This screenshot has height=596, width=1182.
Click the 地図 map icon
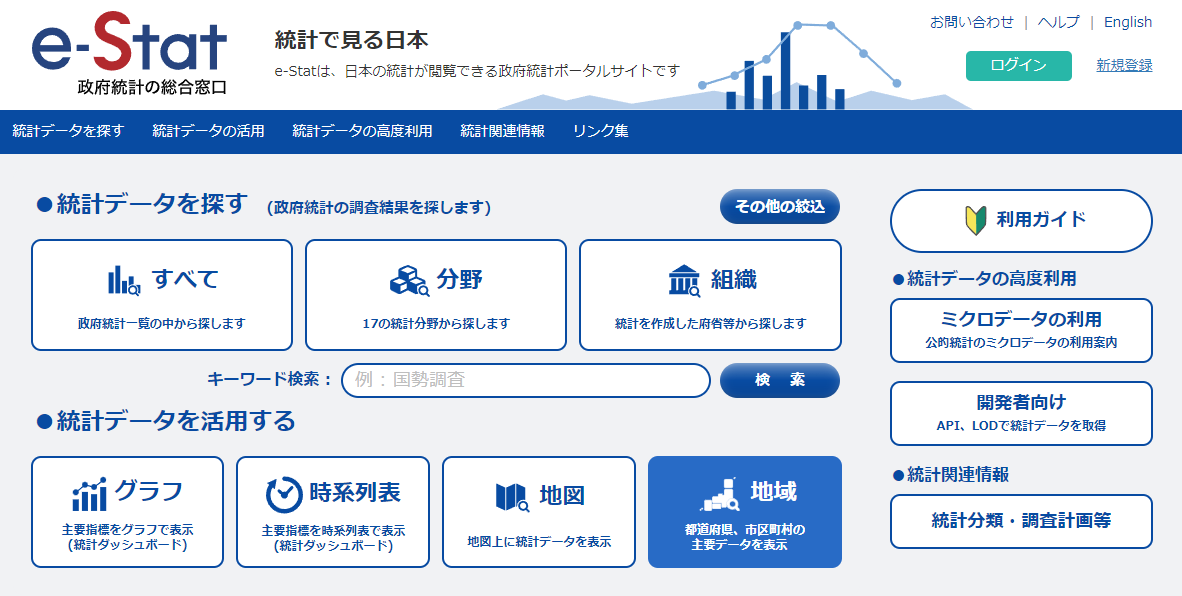click(x=511, y=496)
